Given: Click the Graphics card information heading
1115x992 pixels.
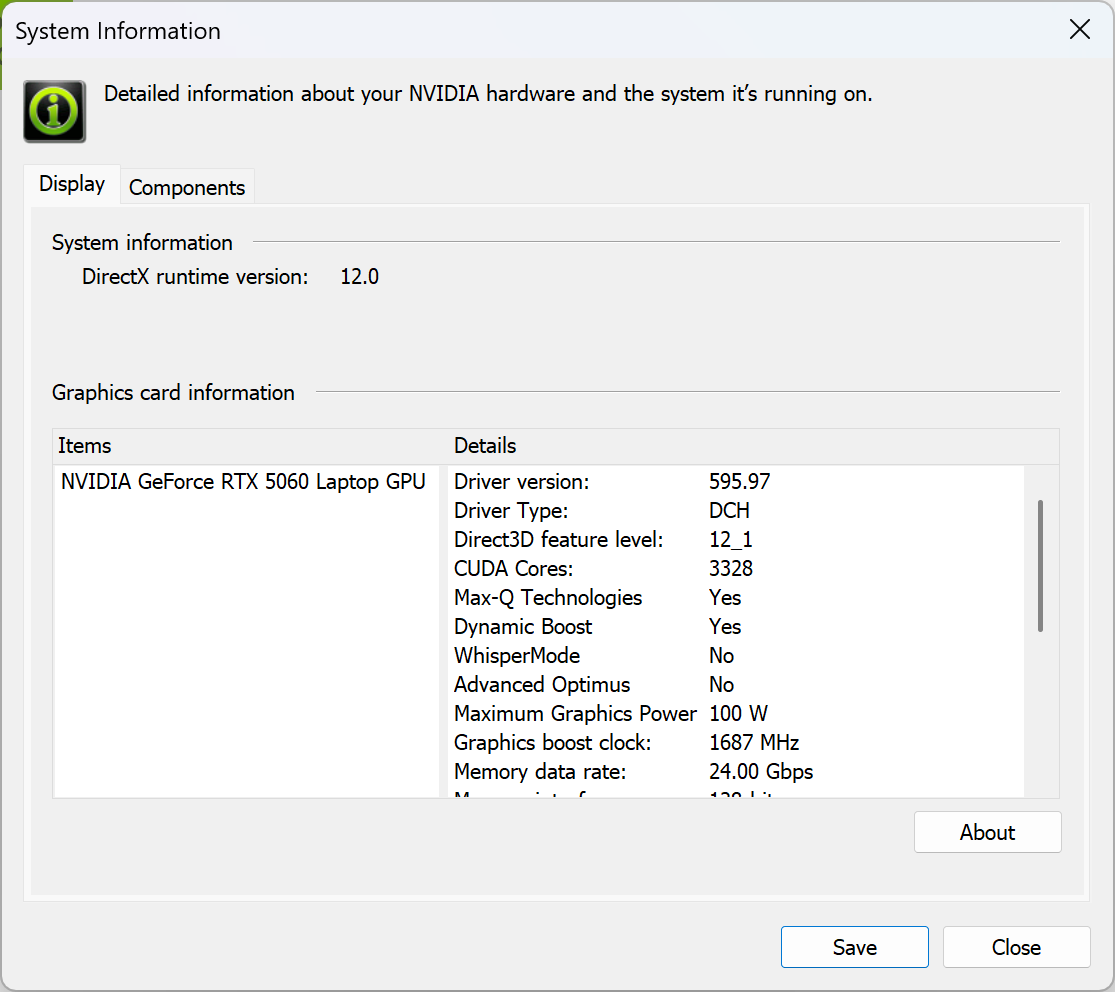Looking at the screenshot, I should [174, 393].
